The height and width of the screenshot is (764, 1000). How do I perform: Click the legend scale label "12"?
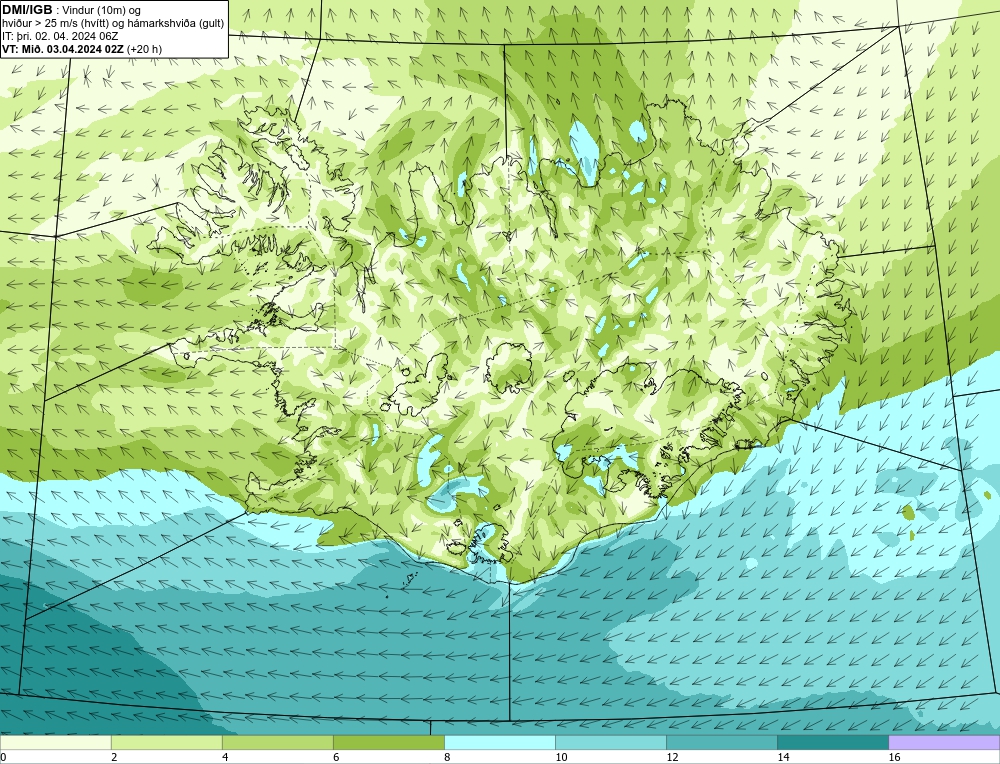coord(672,757)
